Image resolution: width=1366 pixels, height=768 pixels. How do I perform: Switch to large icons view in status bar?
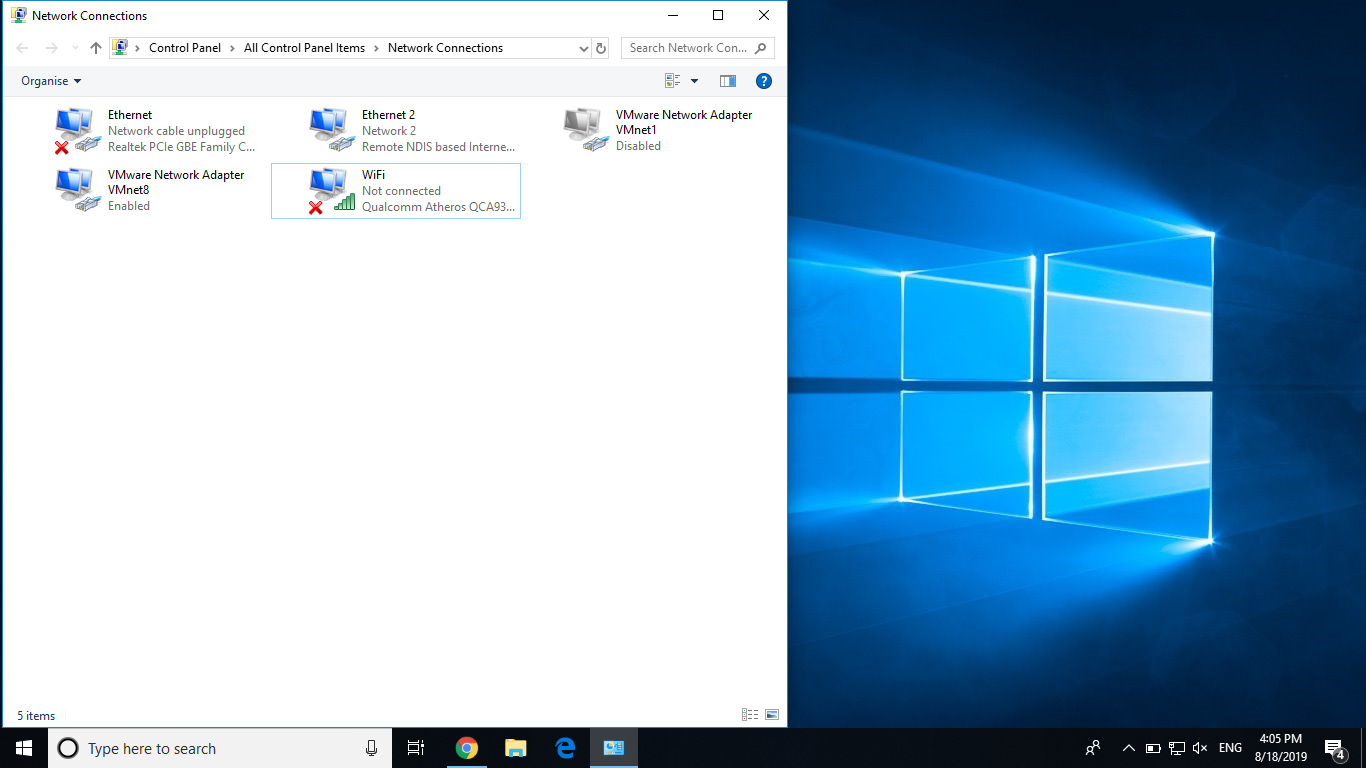[x=772, y=715]
